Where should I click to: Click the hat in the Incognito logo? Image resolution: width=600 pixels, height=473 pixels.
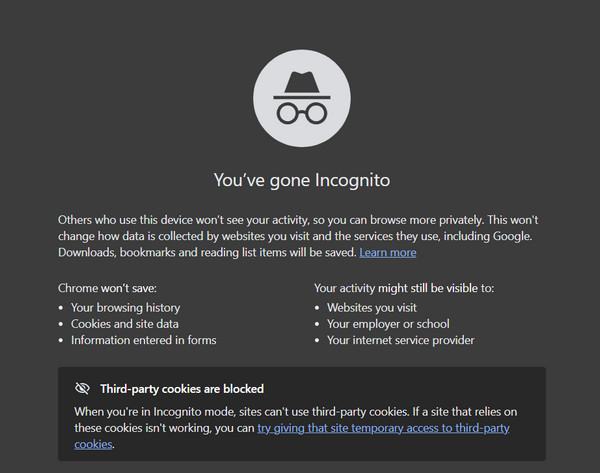(302, 85)
